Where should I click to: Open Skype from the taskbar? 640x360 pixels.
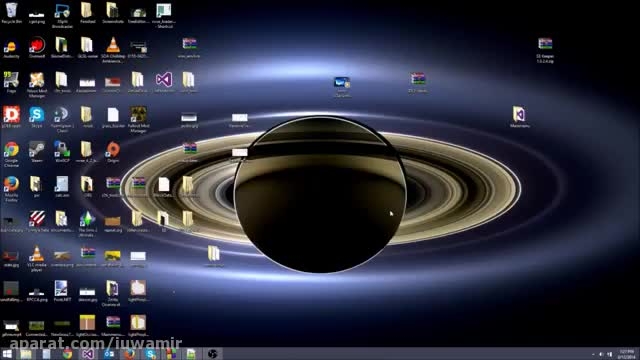[150, 354]
